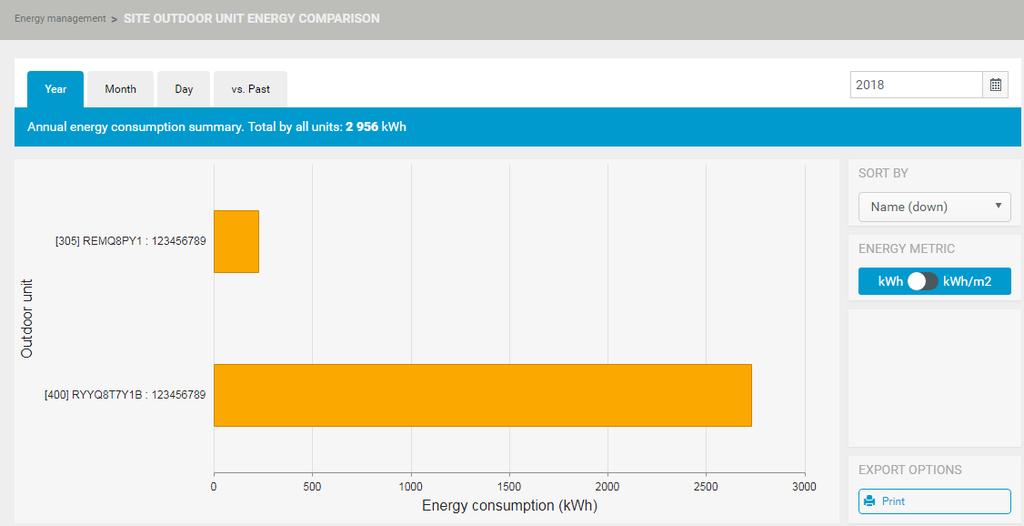Click the label [400] RYYQ8T7Y1B : 123456789
Viewport: 1024px width, 526px height.
[x=125, y=395]
